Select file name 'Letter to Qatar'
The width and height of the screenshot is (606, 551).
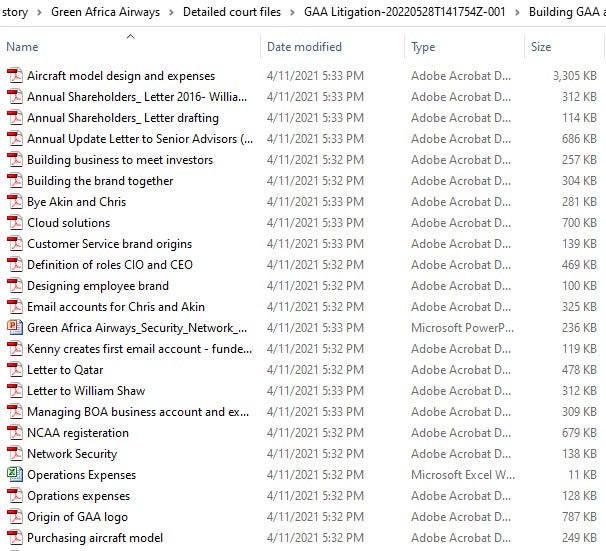(x=65, y=370)
